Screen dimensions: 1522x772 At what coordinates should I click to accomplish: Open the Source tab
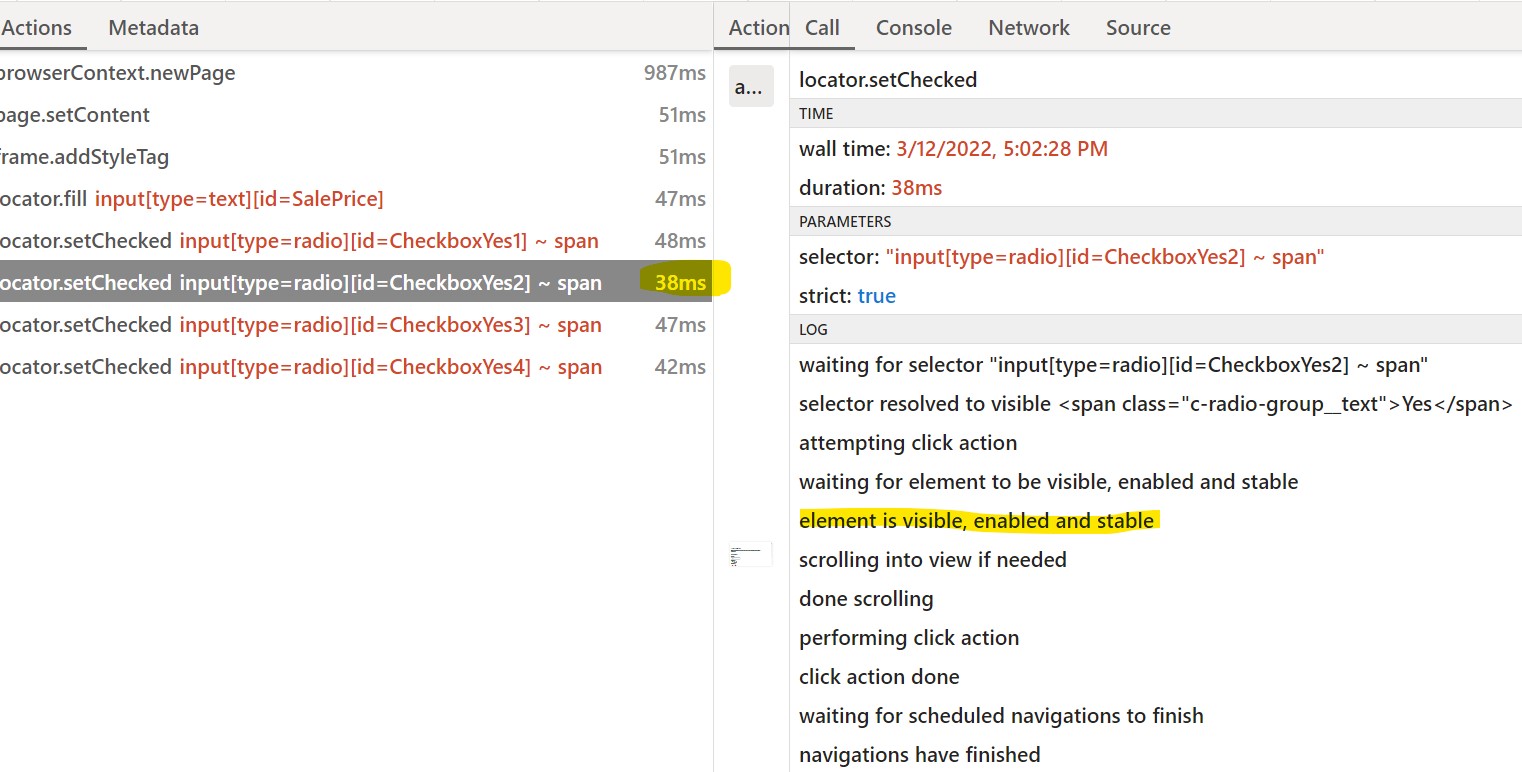1137,27
